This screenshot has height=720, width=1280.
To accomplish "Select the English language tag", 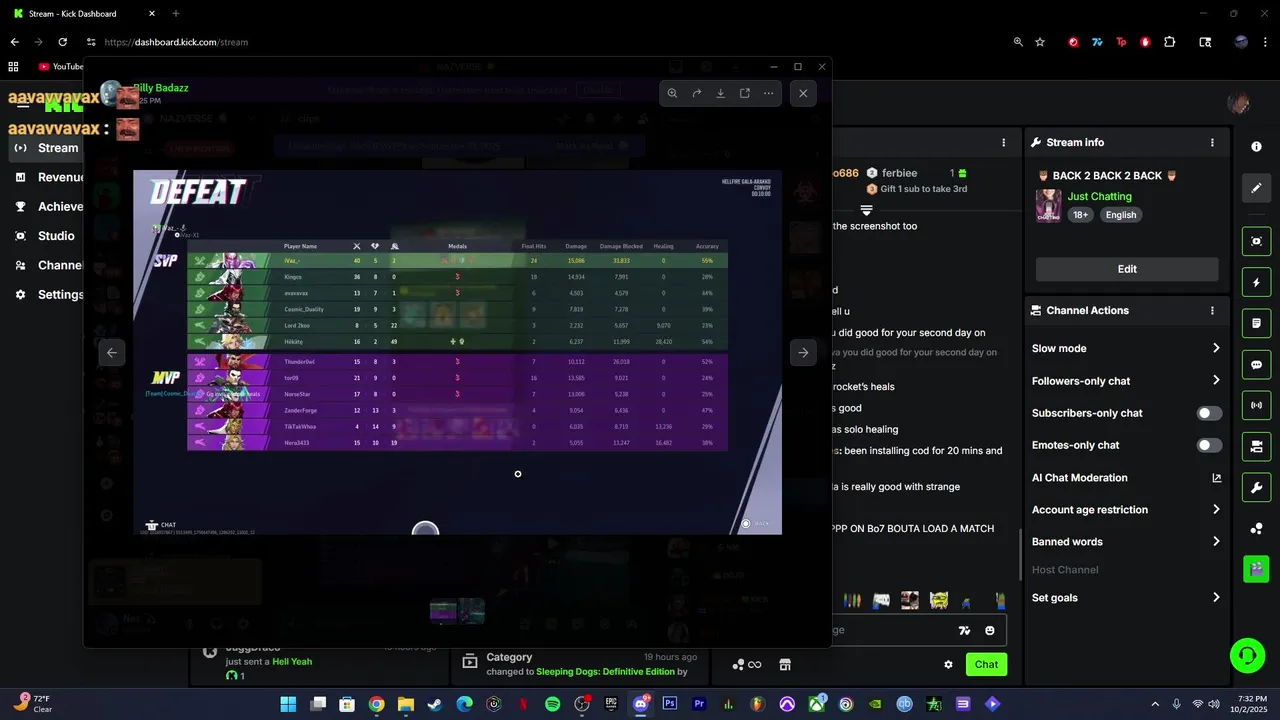I will click(x=1121, y=215).
